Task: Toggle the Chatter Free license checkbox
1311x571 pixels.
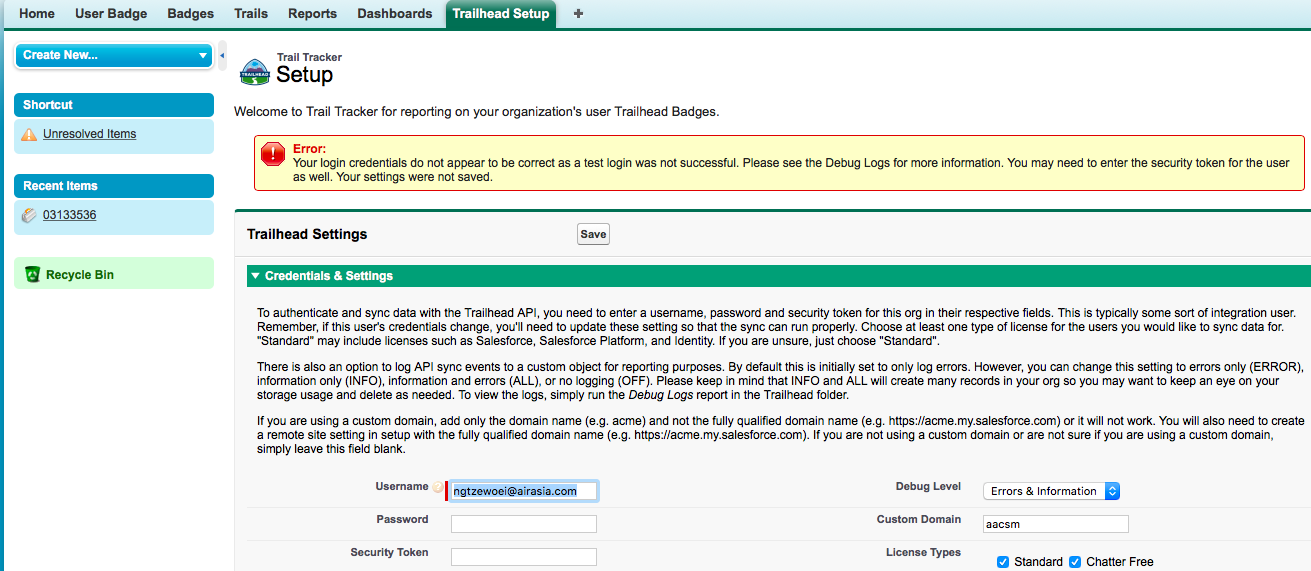Action: (x=1076, y=562)
